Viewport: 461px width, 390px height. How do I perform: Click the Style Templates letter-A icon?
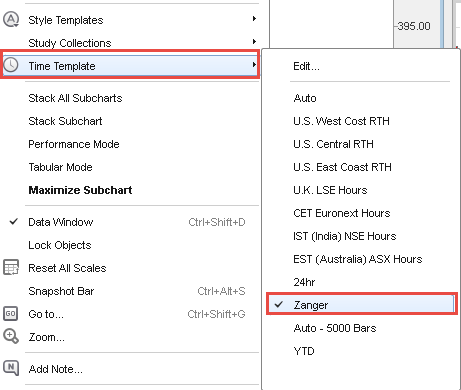(11, 20)
